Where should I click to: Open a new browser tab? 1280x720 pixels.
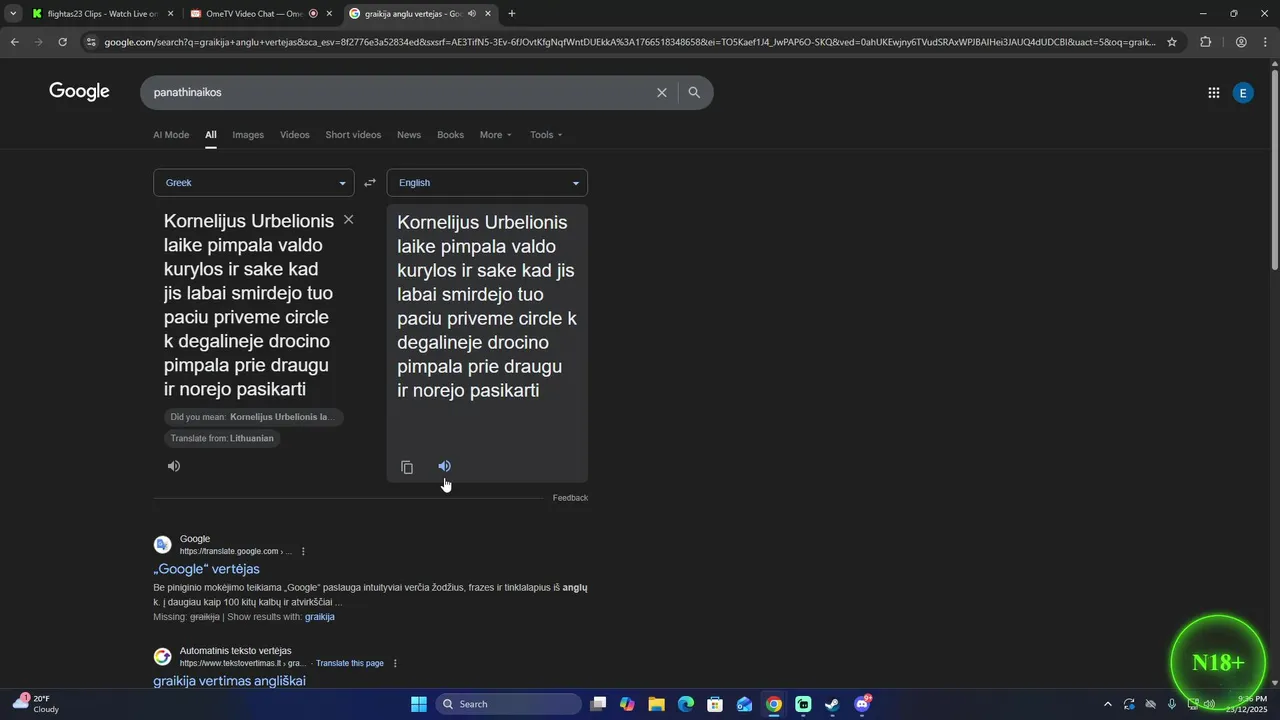[x=512, y=14]
